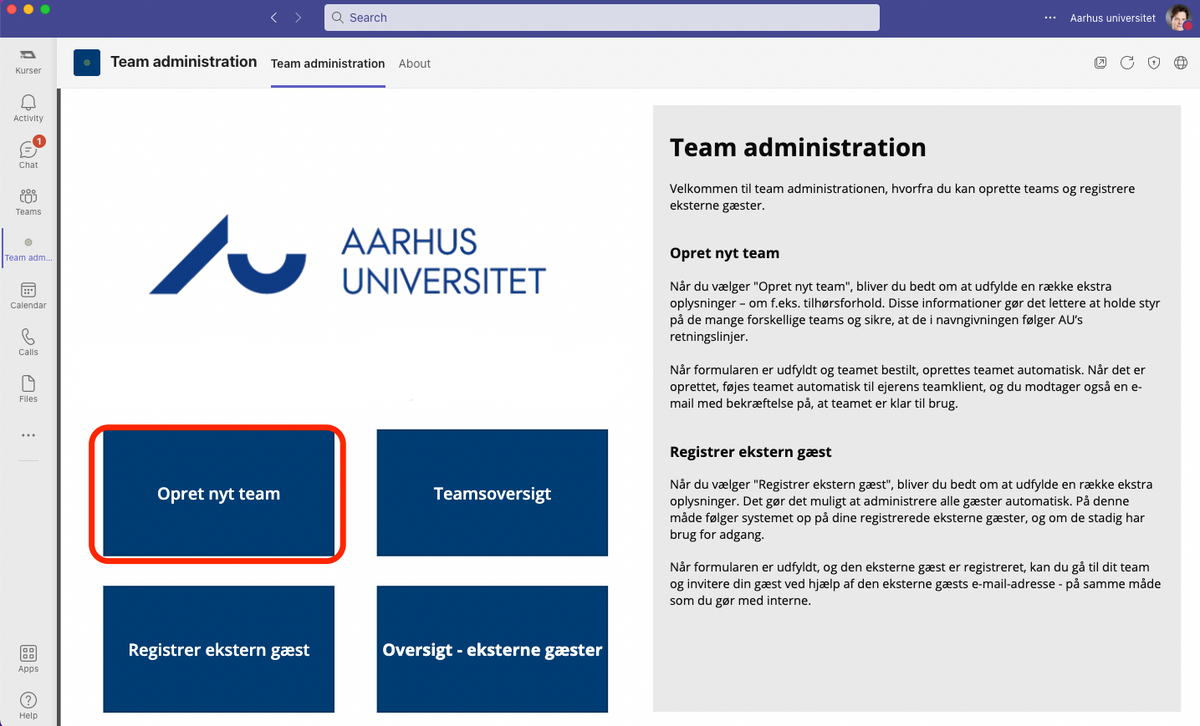The height and width of the screenshot is (726, 1200).
Task: Open Kurser in the left app bar
Action: (28, 61)
